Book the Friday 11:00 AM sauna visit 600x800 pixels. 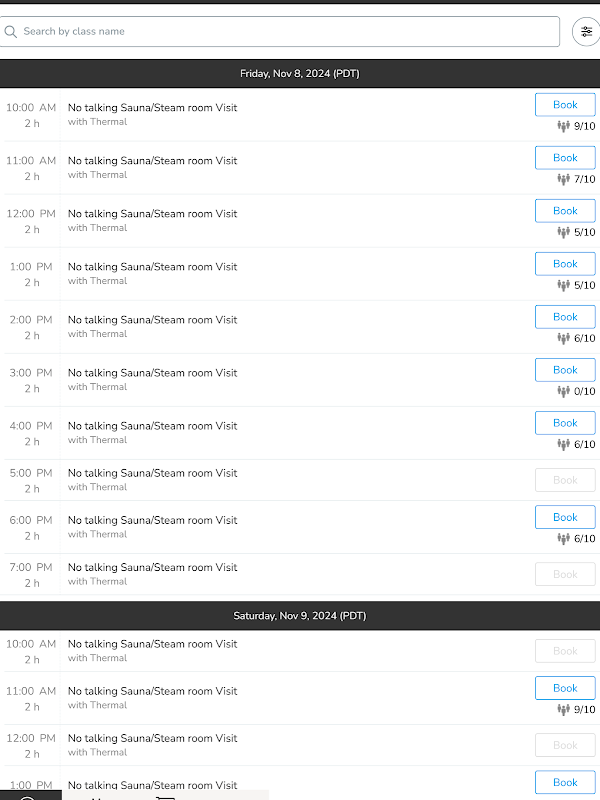pos(565,158)
